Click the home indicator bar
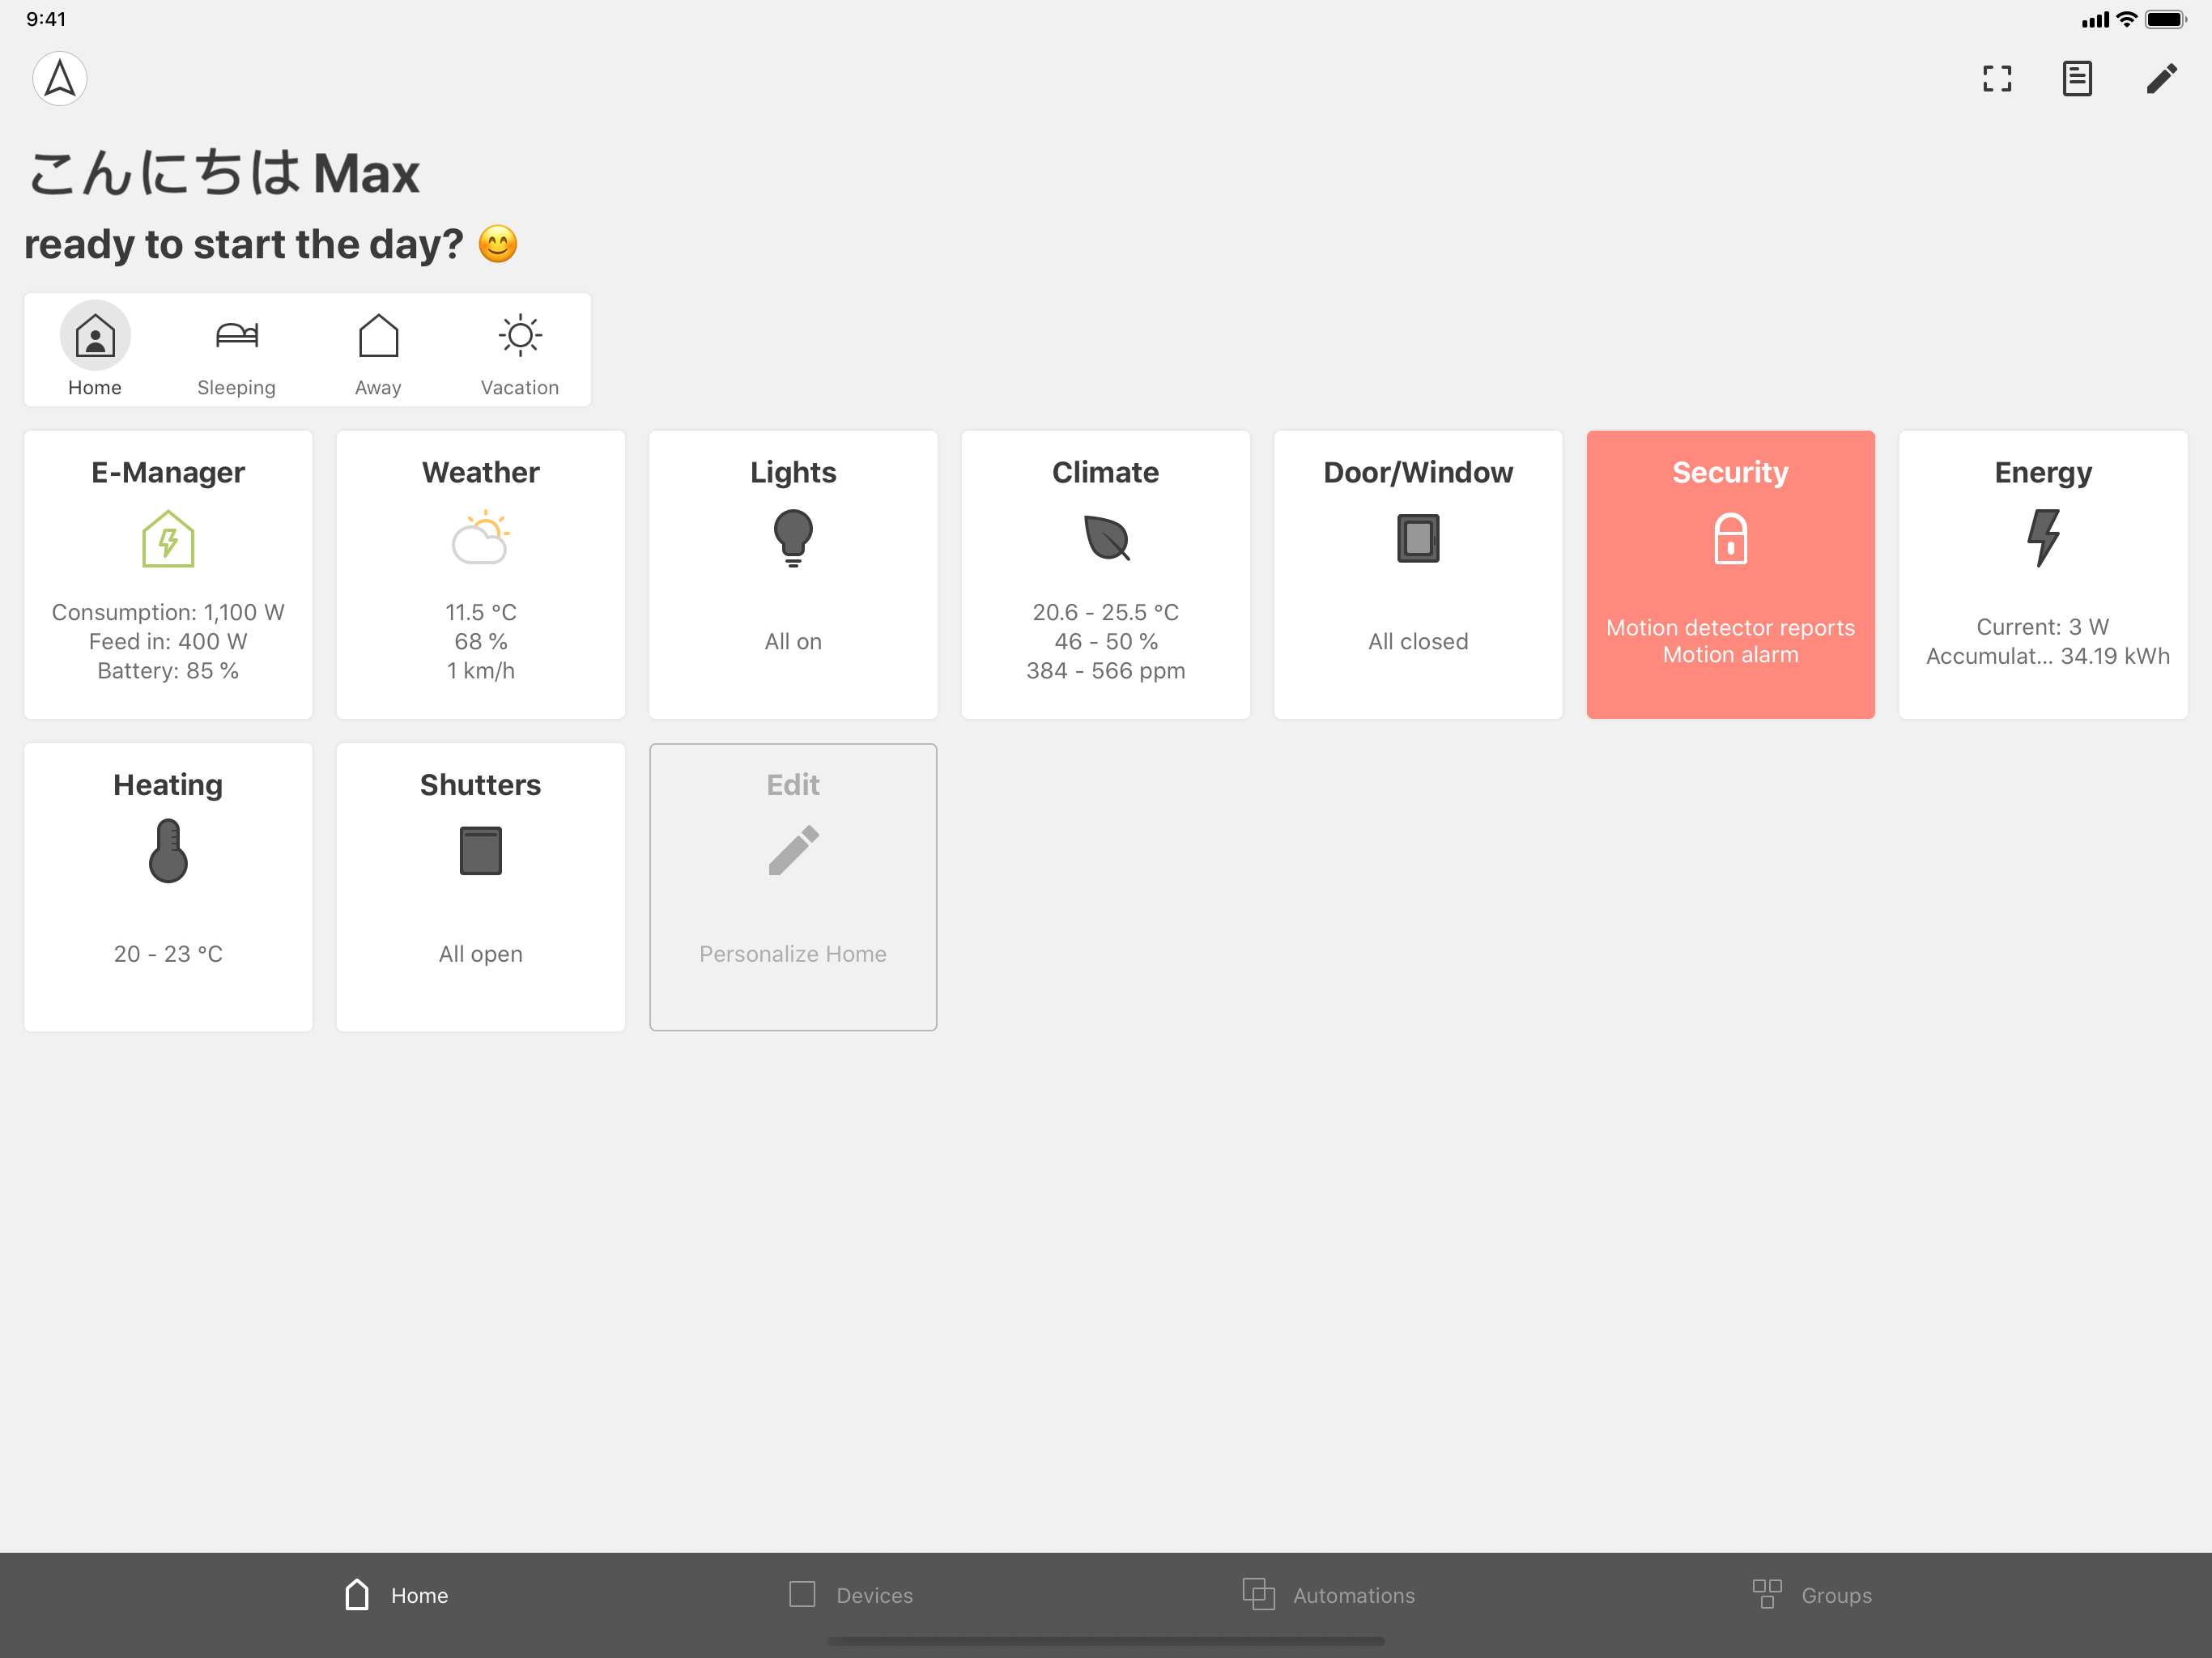Screen dimensions: 2212x1658 1106,1641
